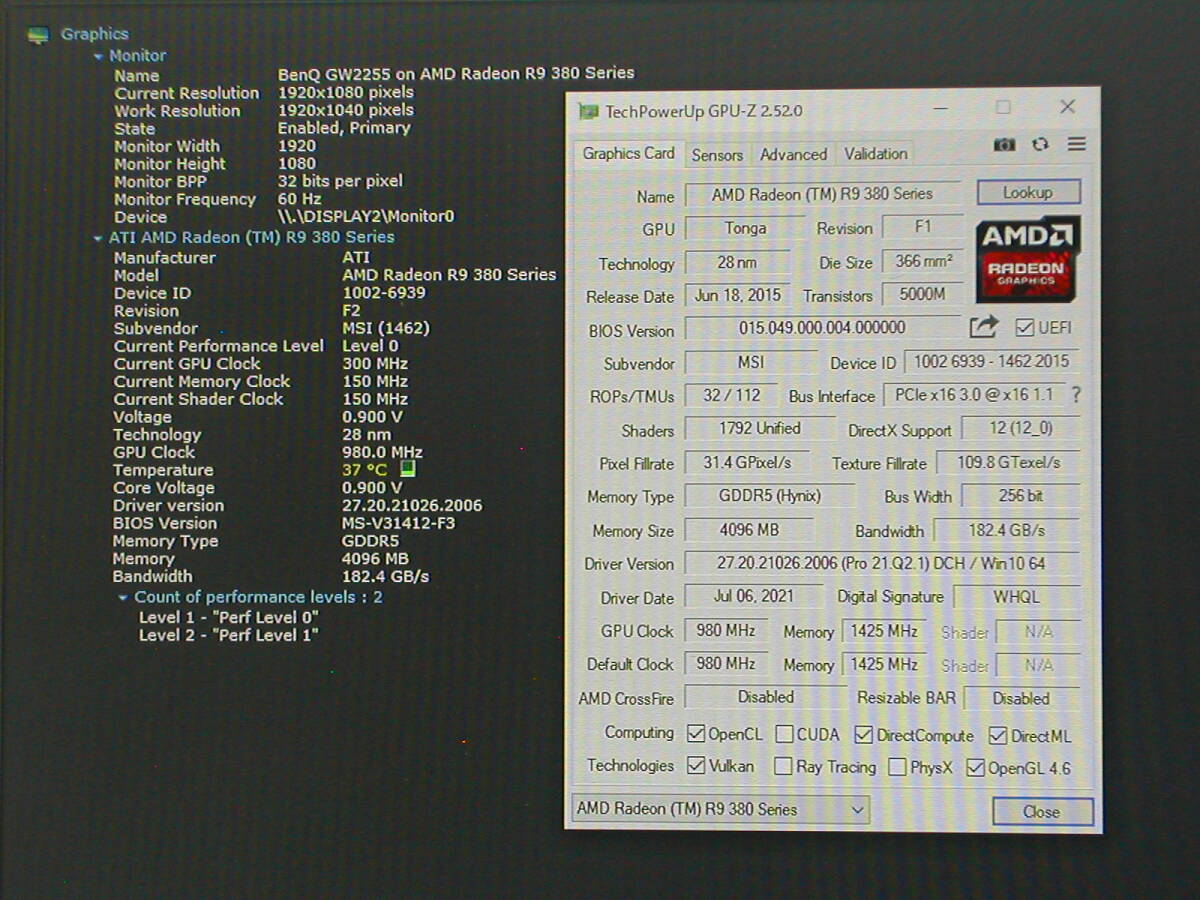Click the Resizable BAR field value
Screen dimensions: 1200x900
pyautogui.click(x=1022, y=698)
